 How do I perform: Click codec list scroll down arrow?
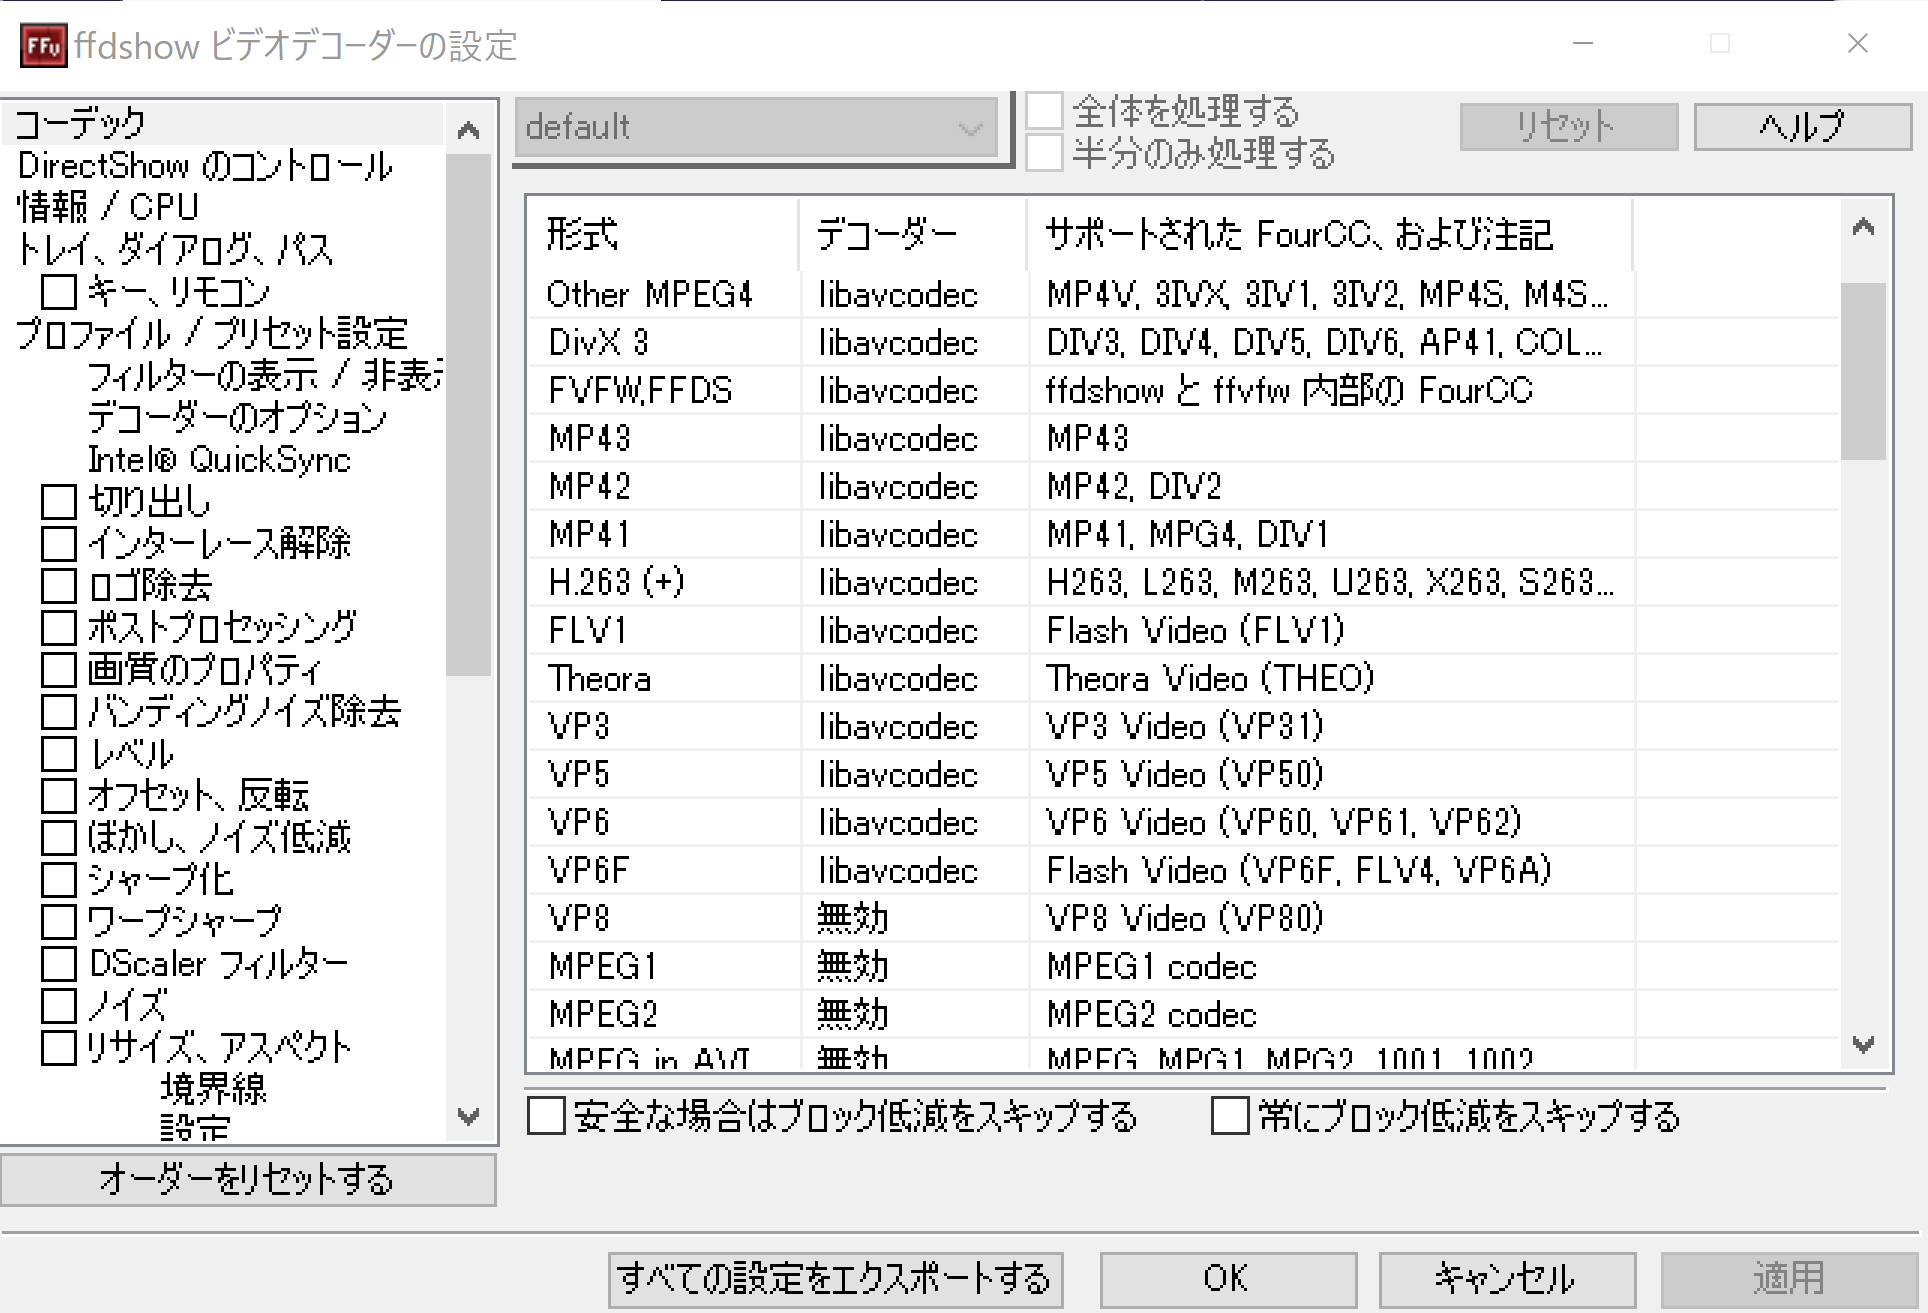point(1863,1045)
